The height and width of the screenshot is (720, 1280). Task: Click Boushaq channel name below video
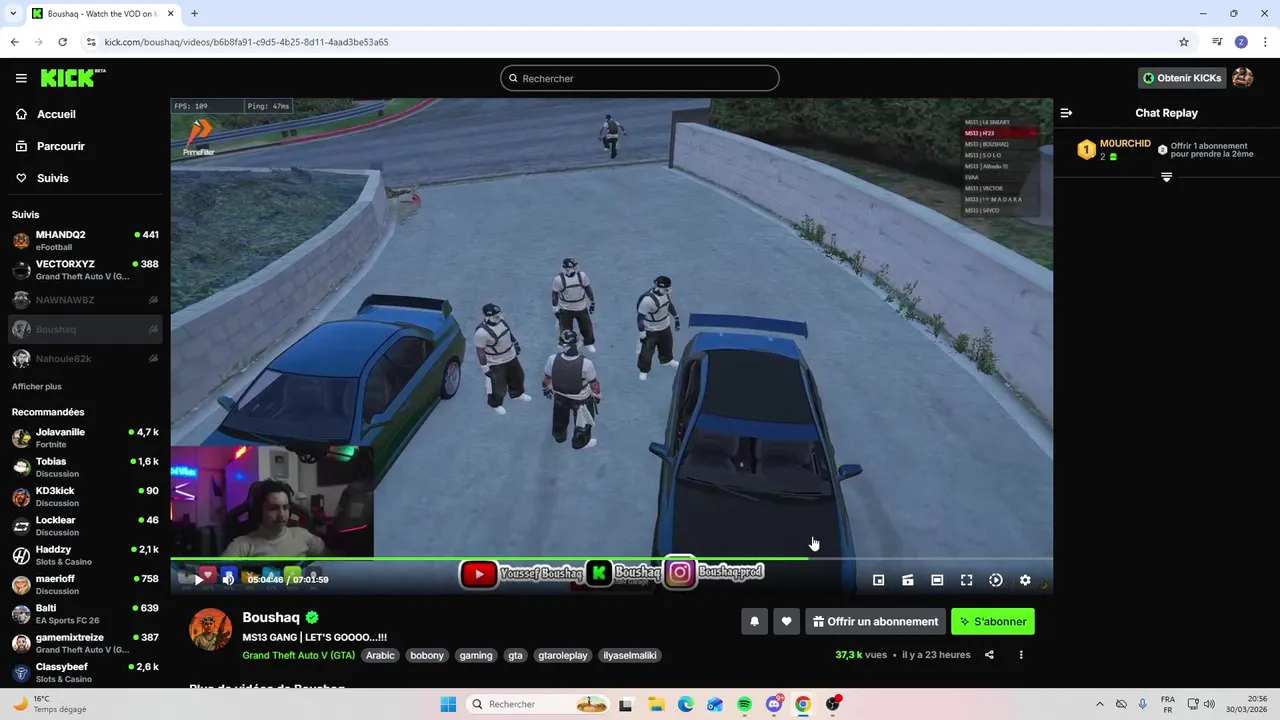(271, 617)
